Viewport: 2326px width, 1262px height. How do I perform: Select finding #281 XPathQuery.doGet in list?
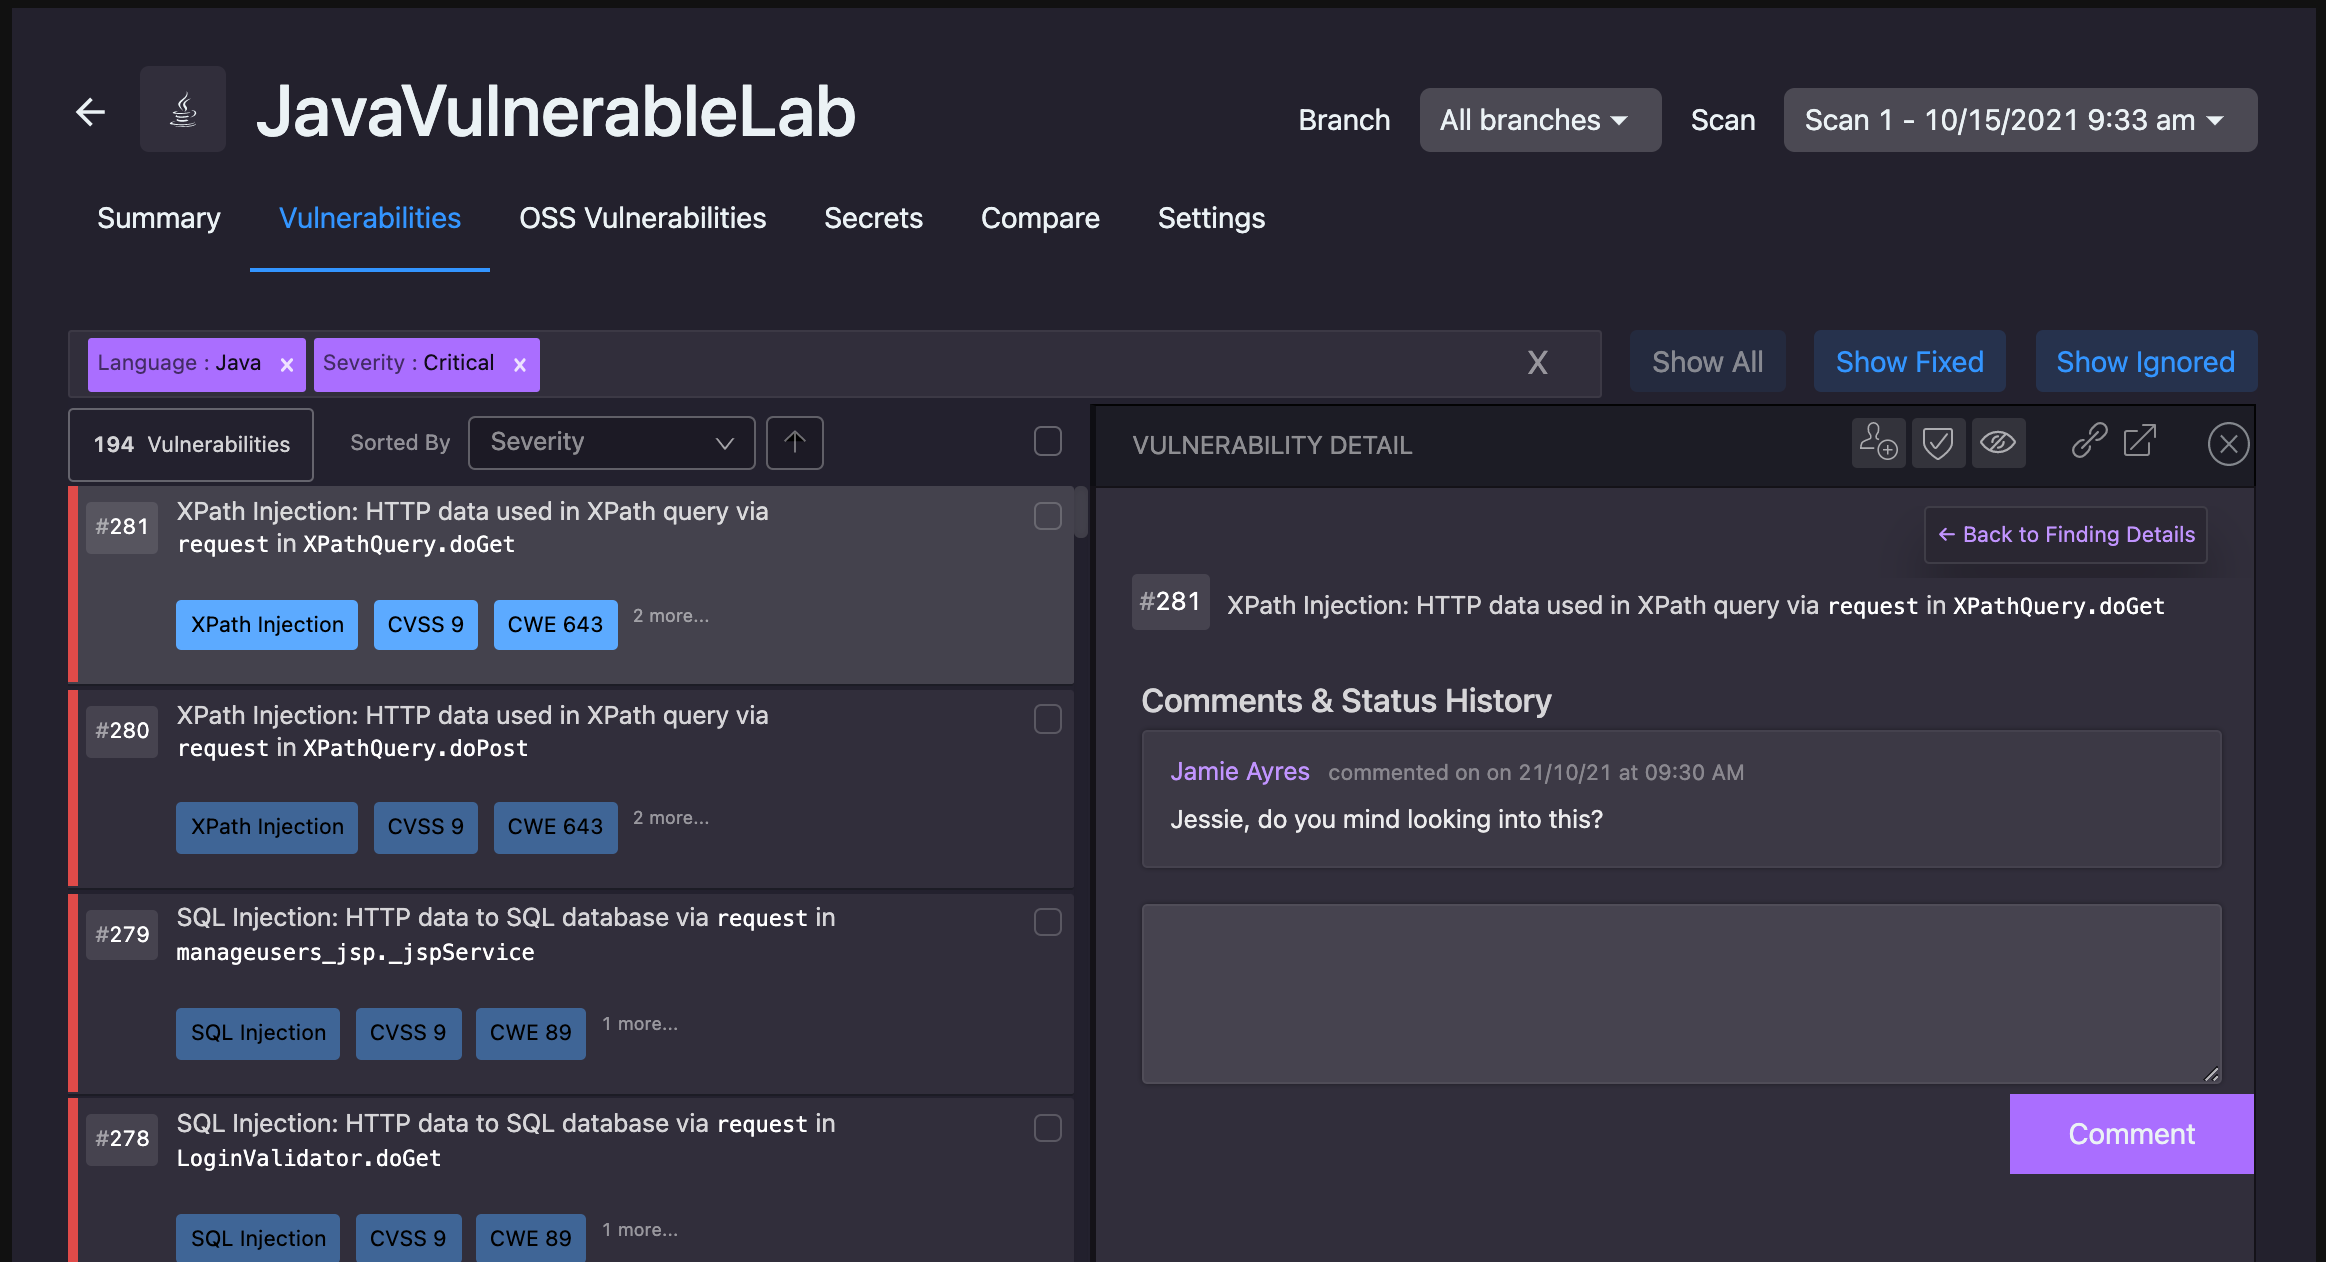tap(473, 527)
